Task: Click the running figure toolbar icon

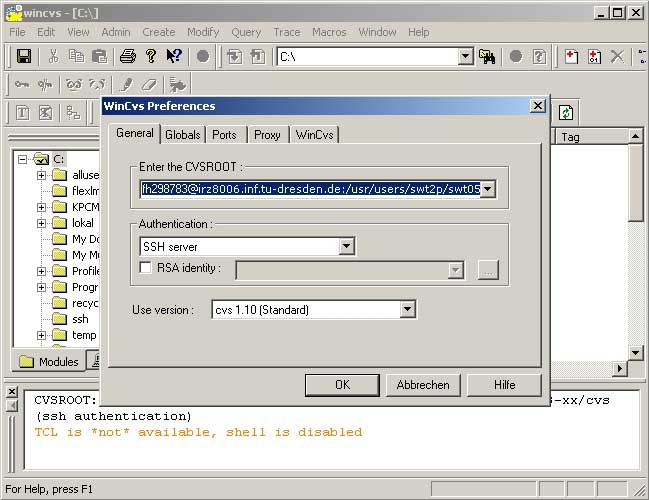Action: point(178,85)
